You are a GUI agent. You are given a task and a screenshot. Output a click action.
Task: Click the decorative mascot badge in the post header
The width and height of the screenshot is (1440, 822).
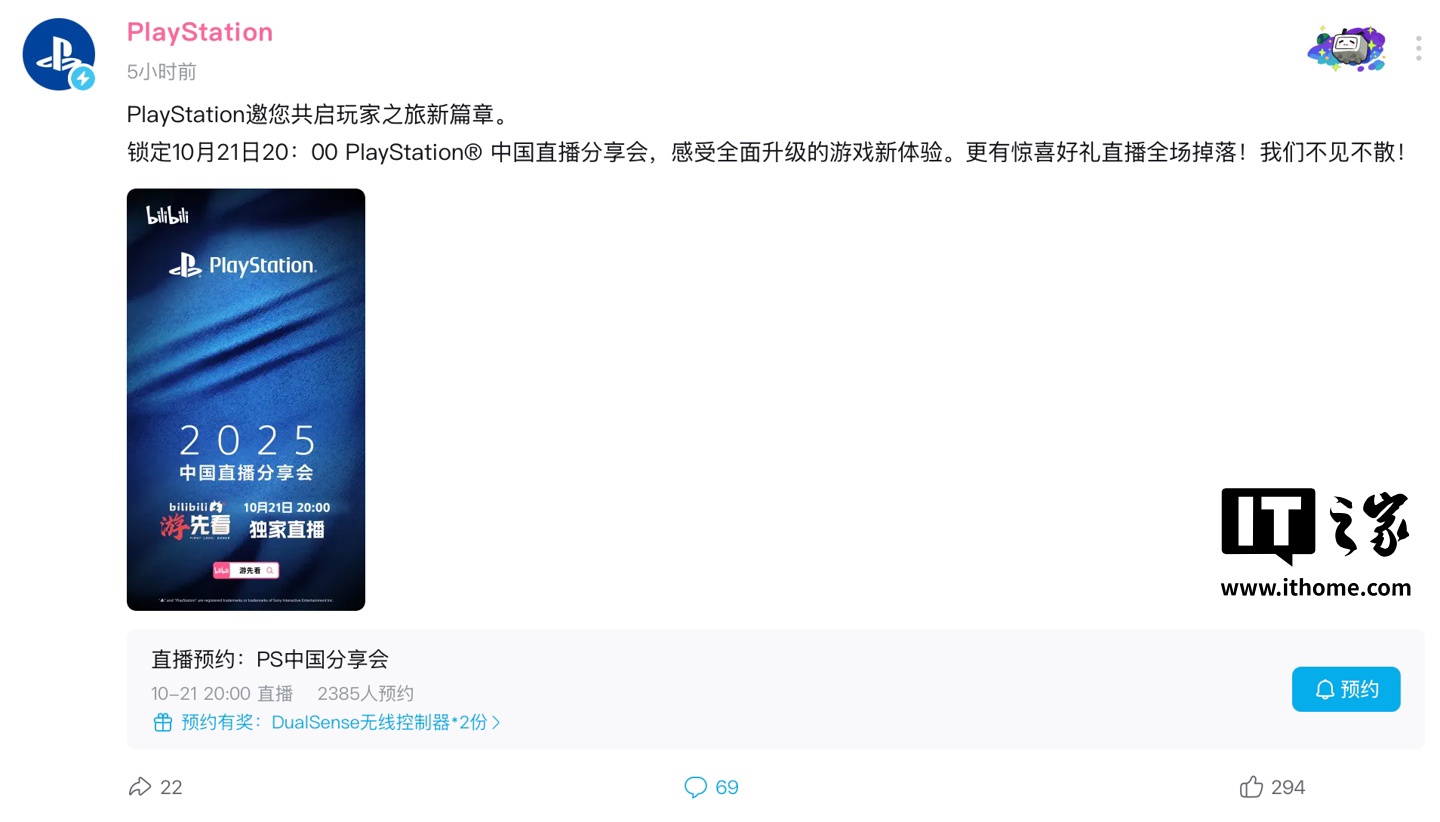[1346, 48]
